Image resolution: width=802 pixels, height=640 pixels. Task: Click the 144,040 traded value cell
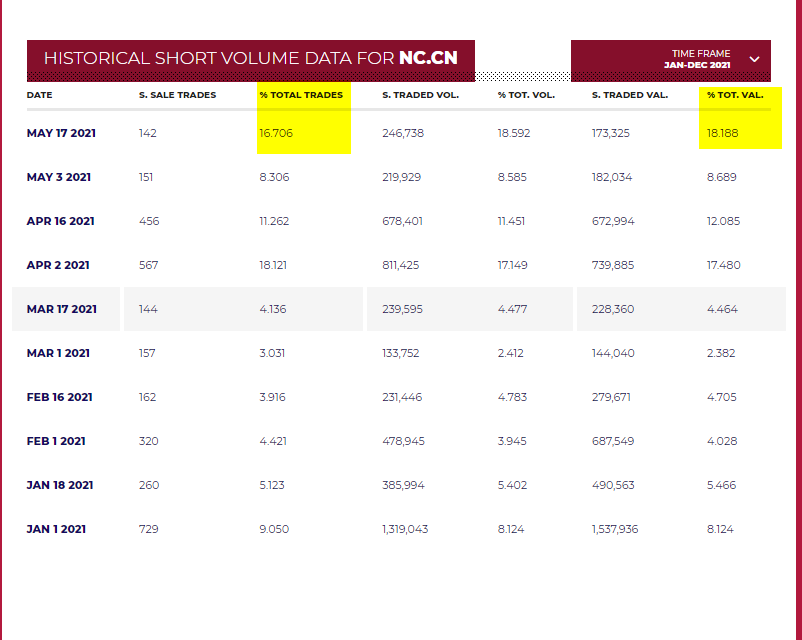click(x=613, y=353)
